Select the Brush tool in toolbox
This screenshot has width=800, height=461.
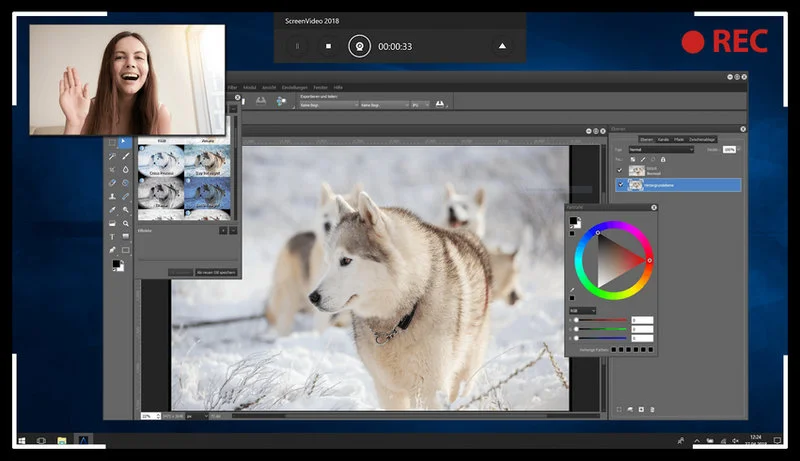[126, 156]
